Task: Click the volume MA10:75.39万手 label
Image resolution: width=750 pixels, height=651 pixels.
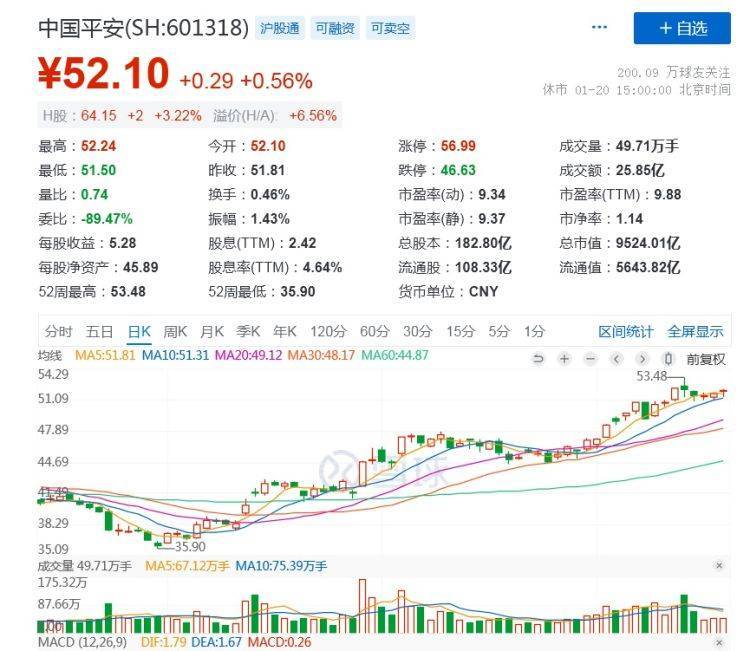Action: 281,566
